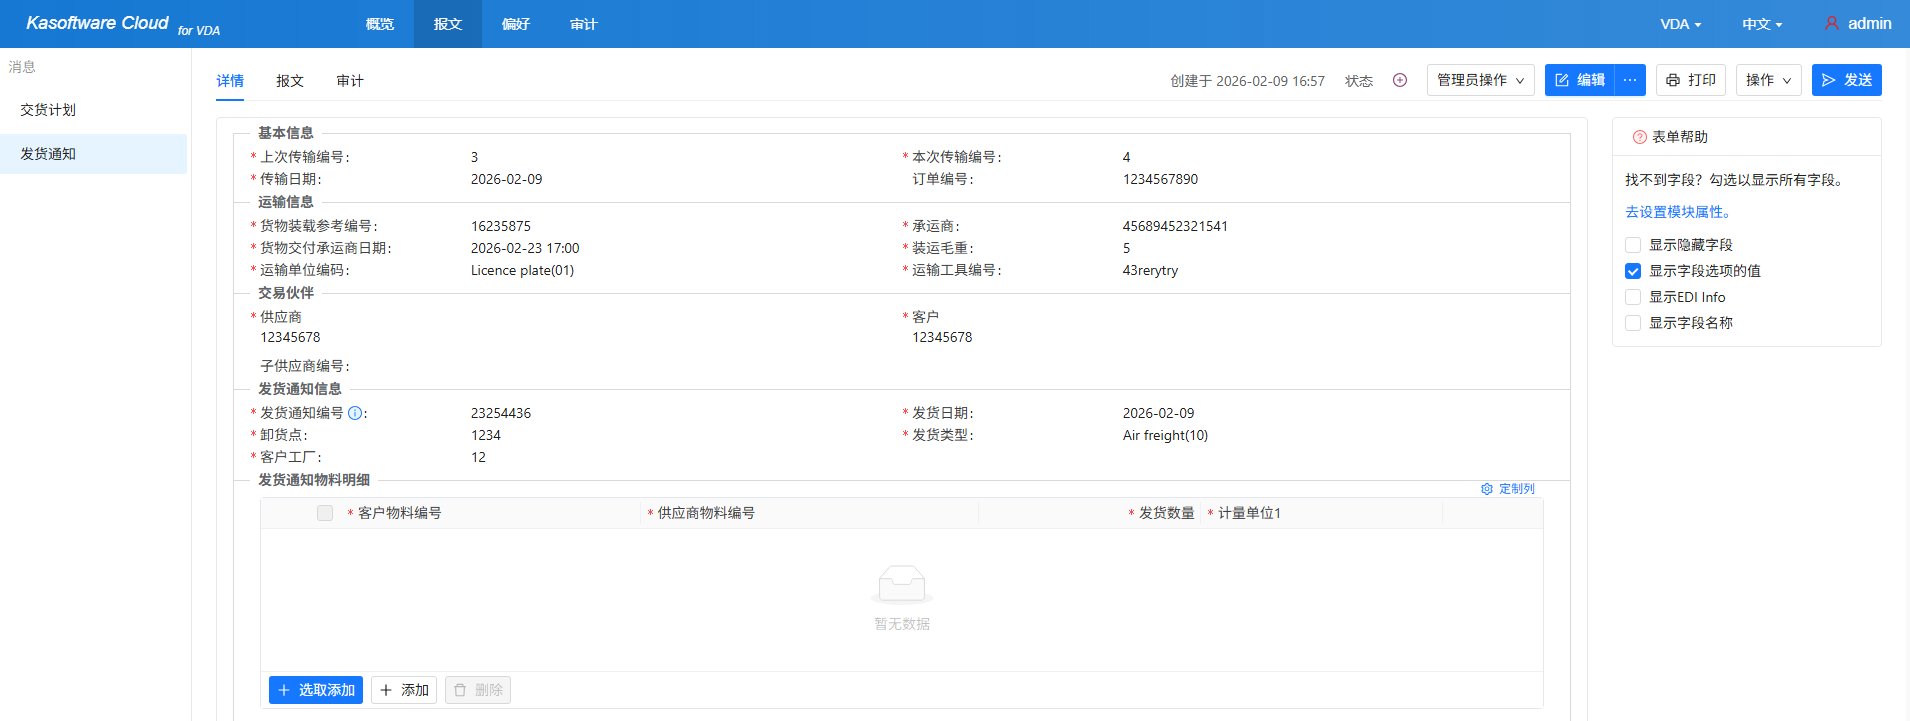Click the ellipsis more button beside 编辑
The height and width of the screenshot is (721, 1910).
[1630, 80]
